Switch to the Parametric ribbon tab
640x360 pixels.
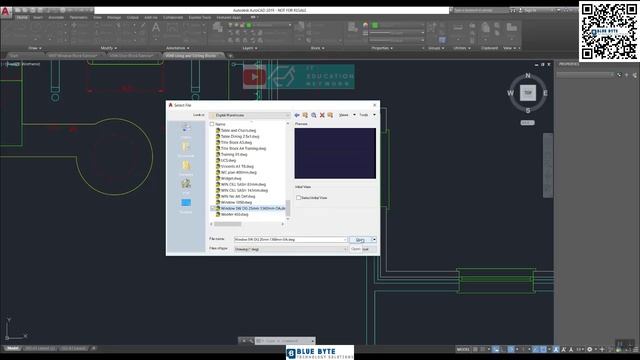(78, 18)
